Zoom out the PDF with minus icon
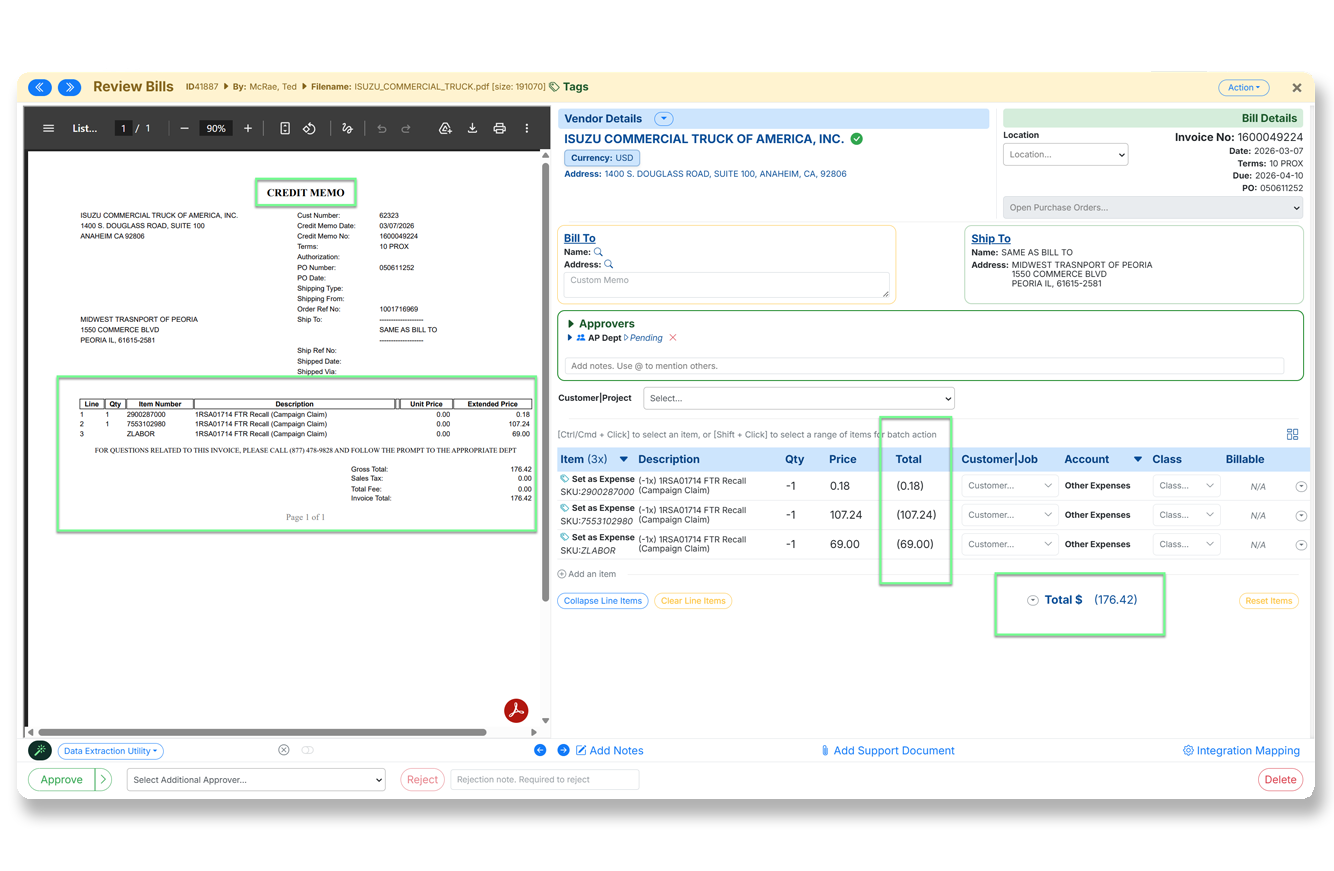This screenshot has height=871, width=1334. pos(184,128)
